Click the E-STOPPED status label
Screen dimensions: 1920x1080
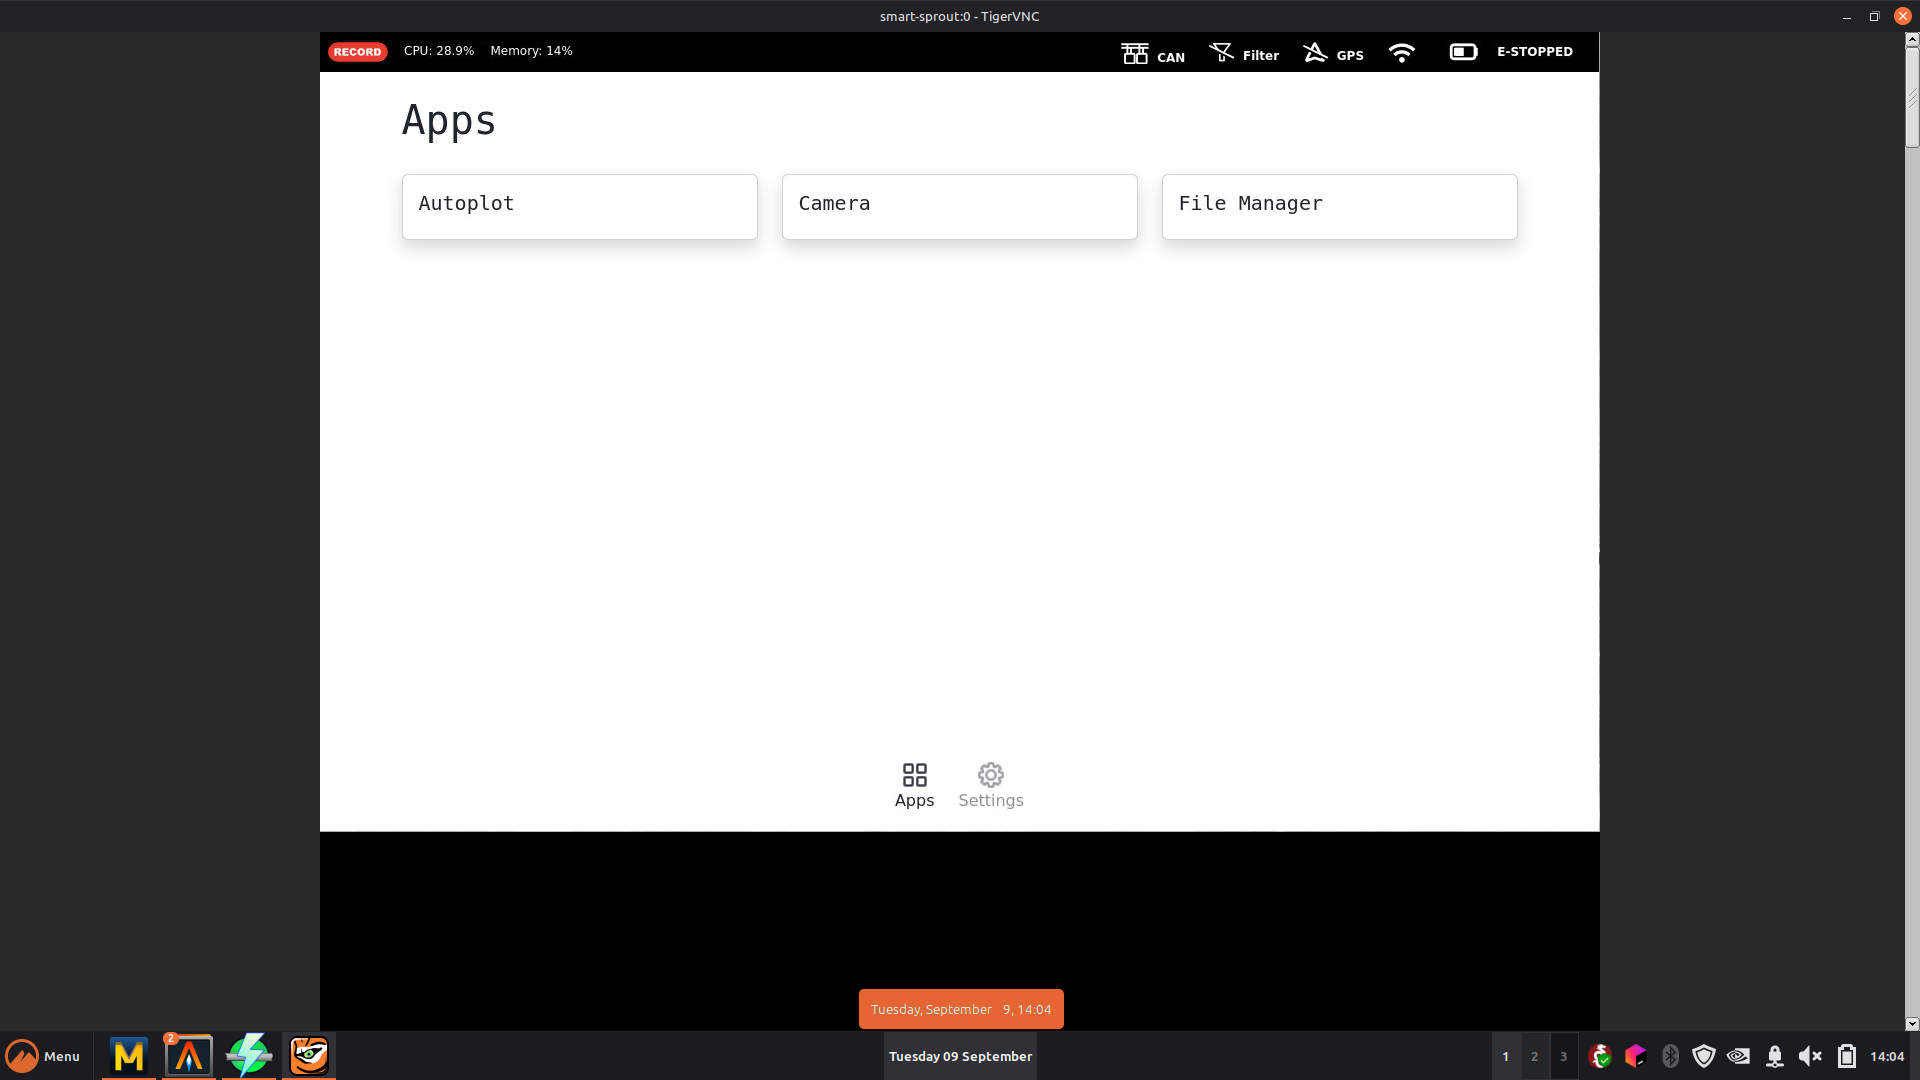[1534, 52]
